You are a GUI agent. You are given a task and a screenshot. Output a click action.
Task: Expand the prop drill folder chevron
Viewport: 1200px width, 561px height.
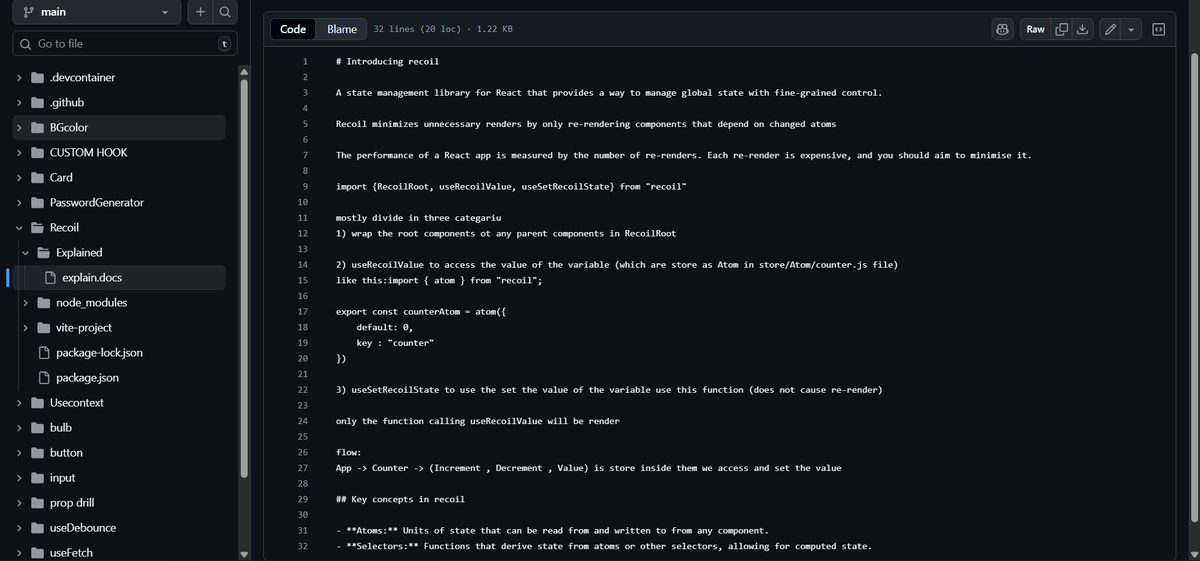pyautogui.click(x=19, y=503)
